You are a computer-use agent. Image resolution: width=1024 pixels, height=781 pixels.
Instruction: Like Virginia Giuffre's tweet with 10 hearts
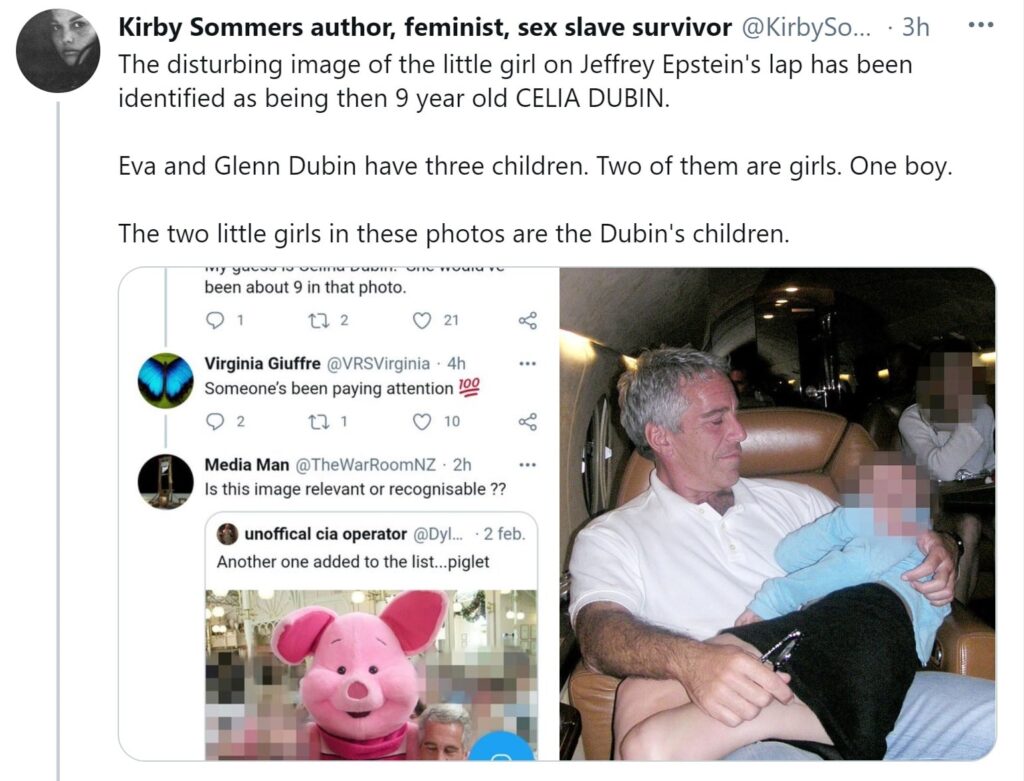pos(423,422)
